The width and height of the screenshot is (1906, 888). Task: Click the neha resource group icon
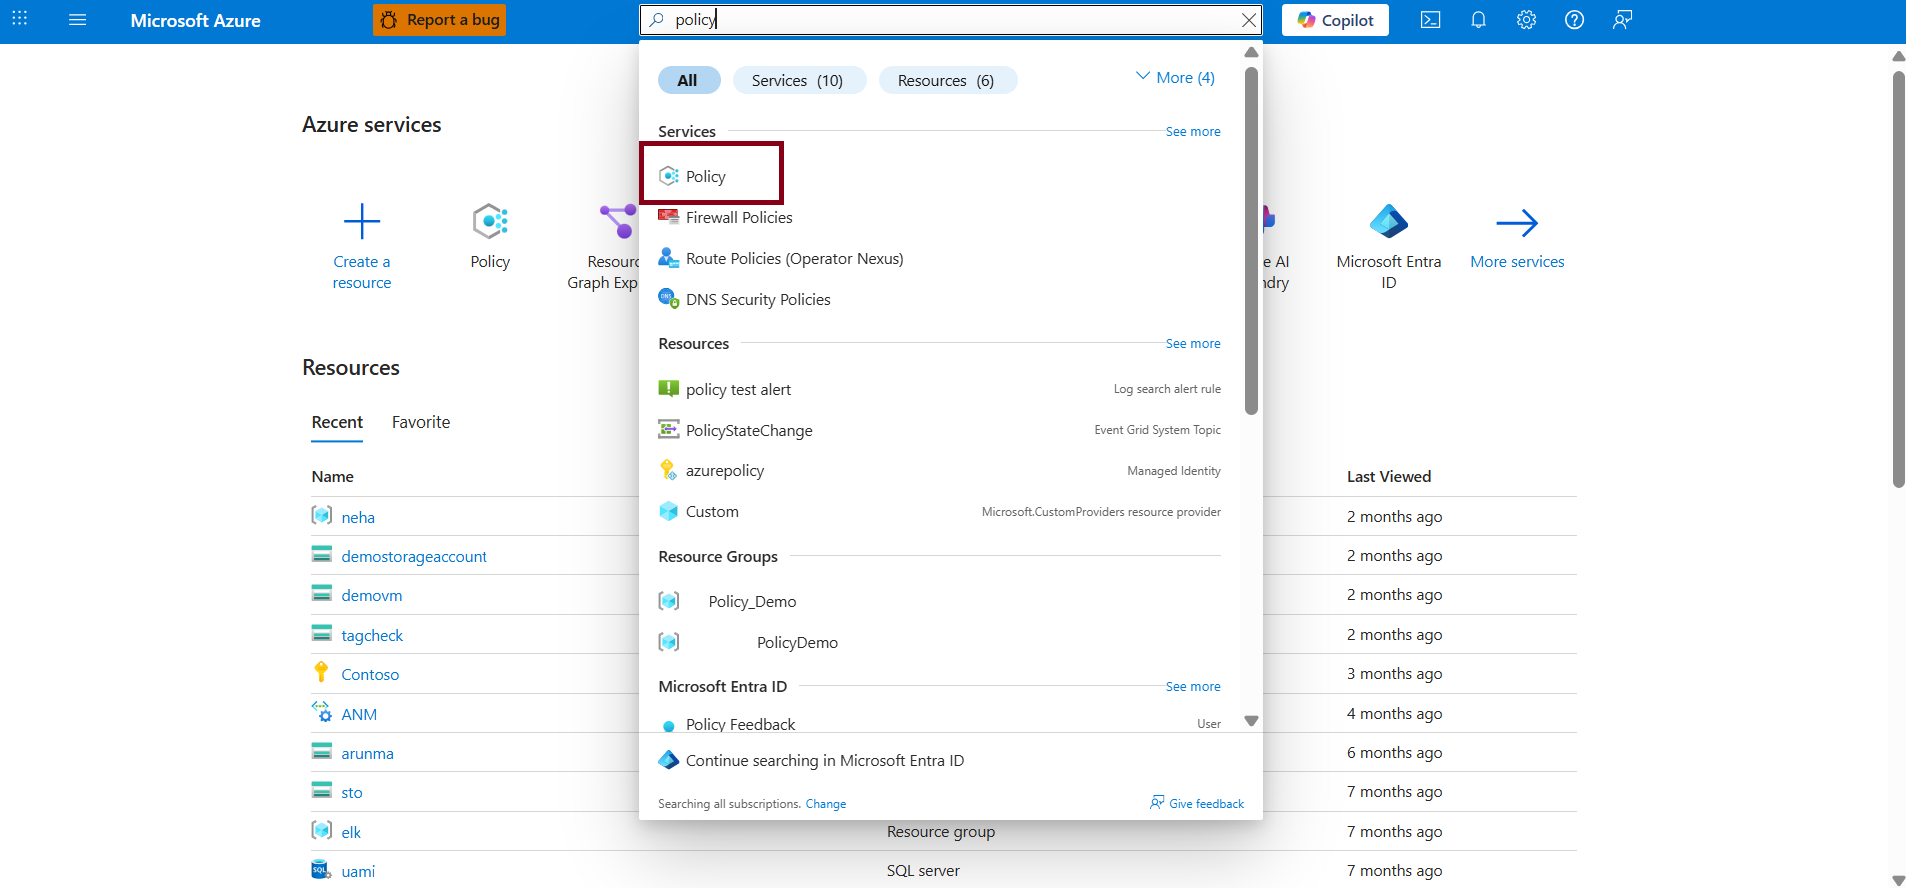(x=321, y=515)
